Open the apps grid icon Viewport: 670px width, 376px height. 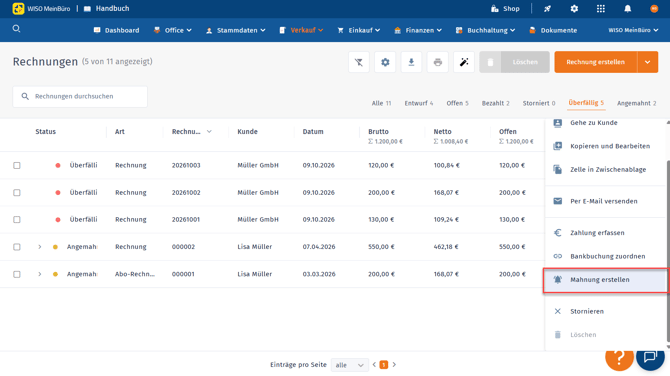click(601, 9)
